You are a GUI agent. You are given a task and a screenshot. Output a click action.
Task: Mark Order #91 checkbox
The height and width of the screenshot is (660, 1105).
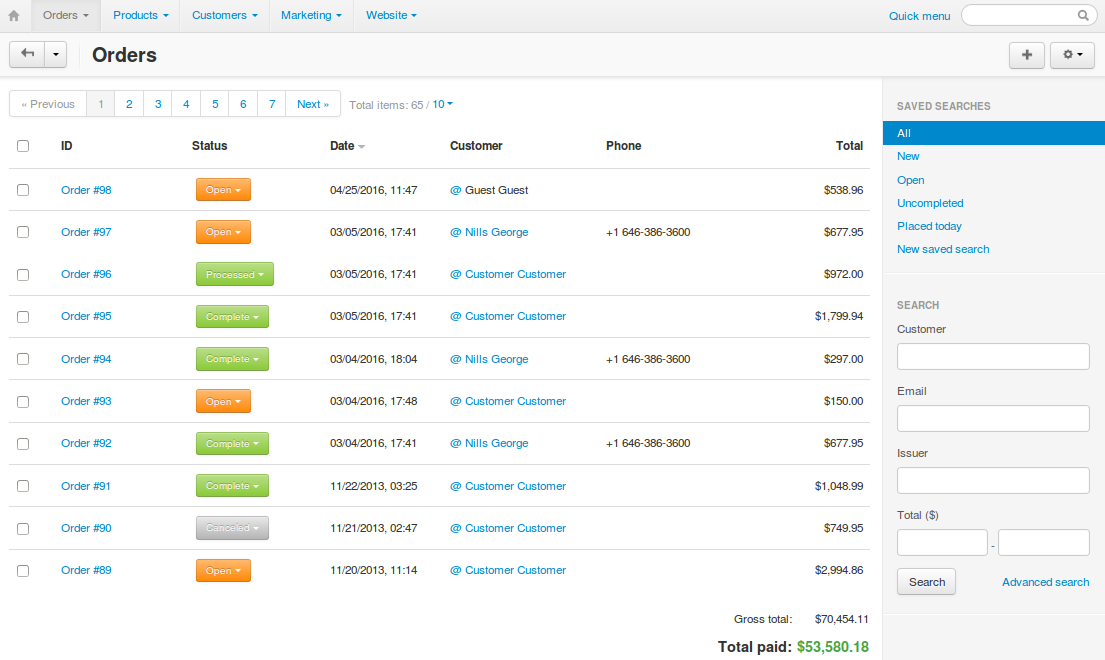point(23,486)
